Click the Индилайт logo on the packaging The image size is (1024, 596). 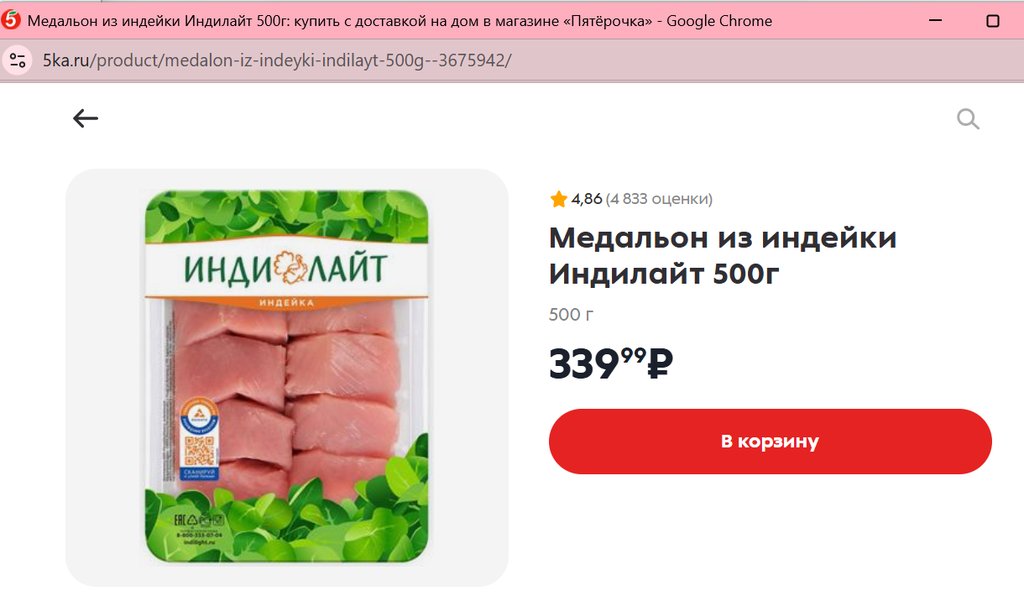tap(286, 269)
